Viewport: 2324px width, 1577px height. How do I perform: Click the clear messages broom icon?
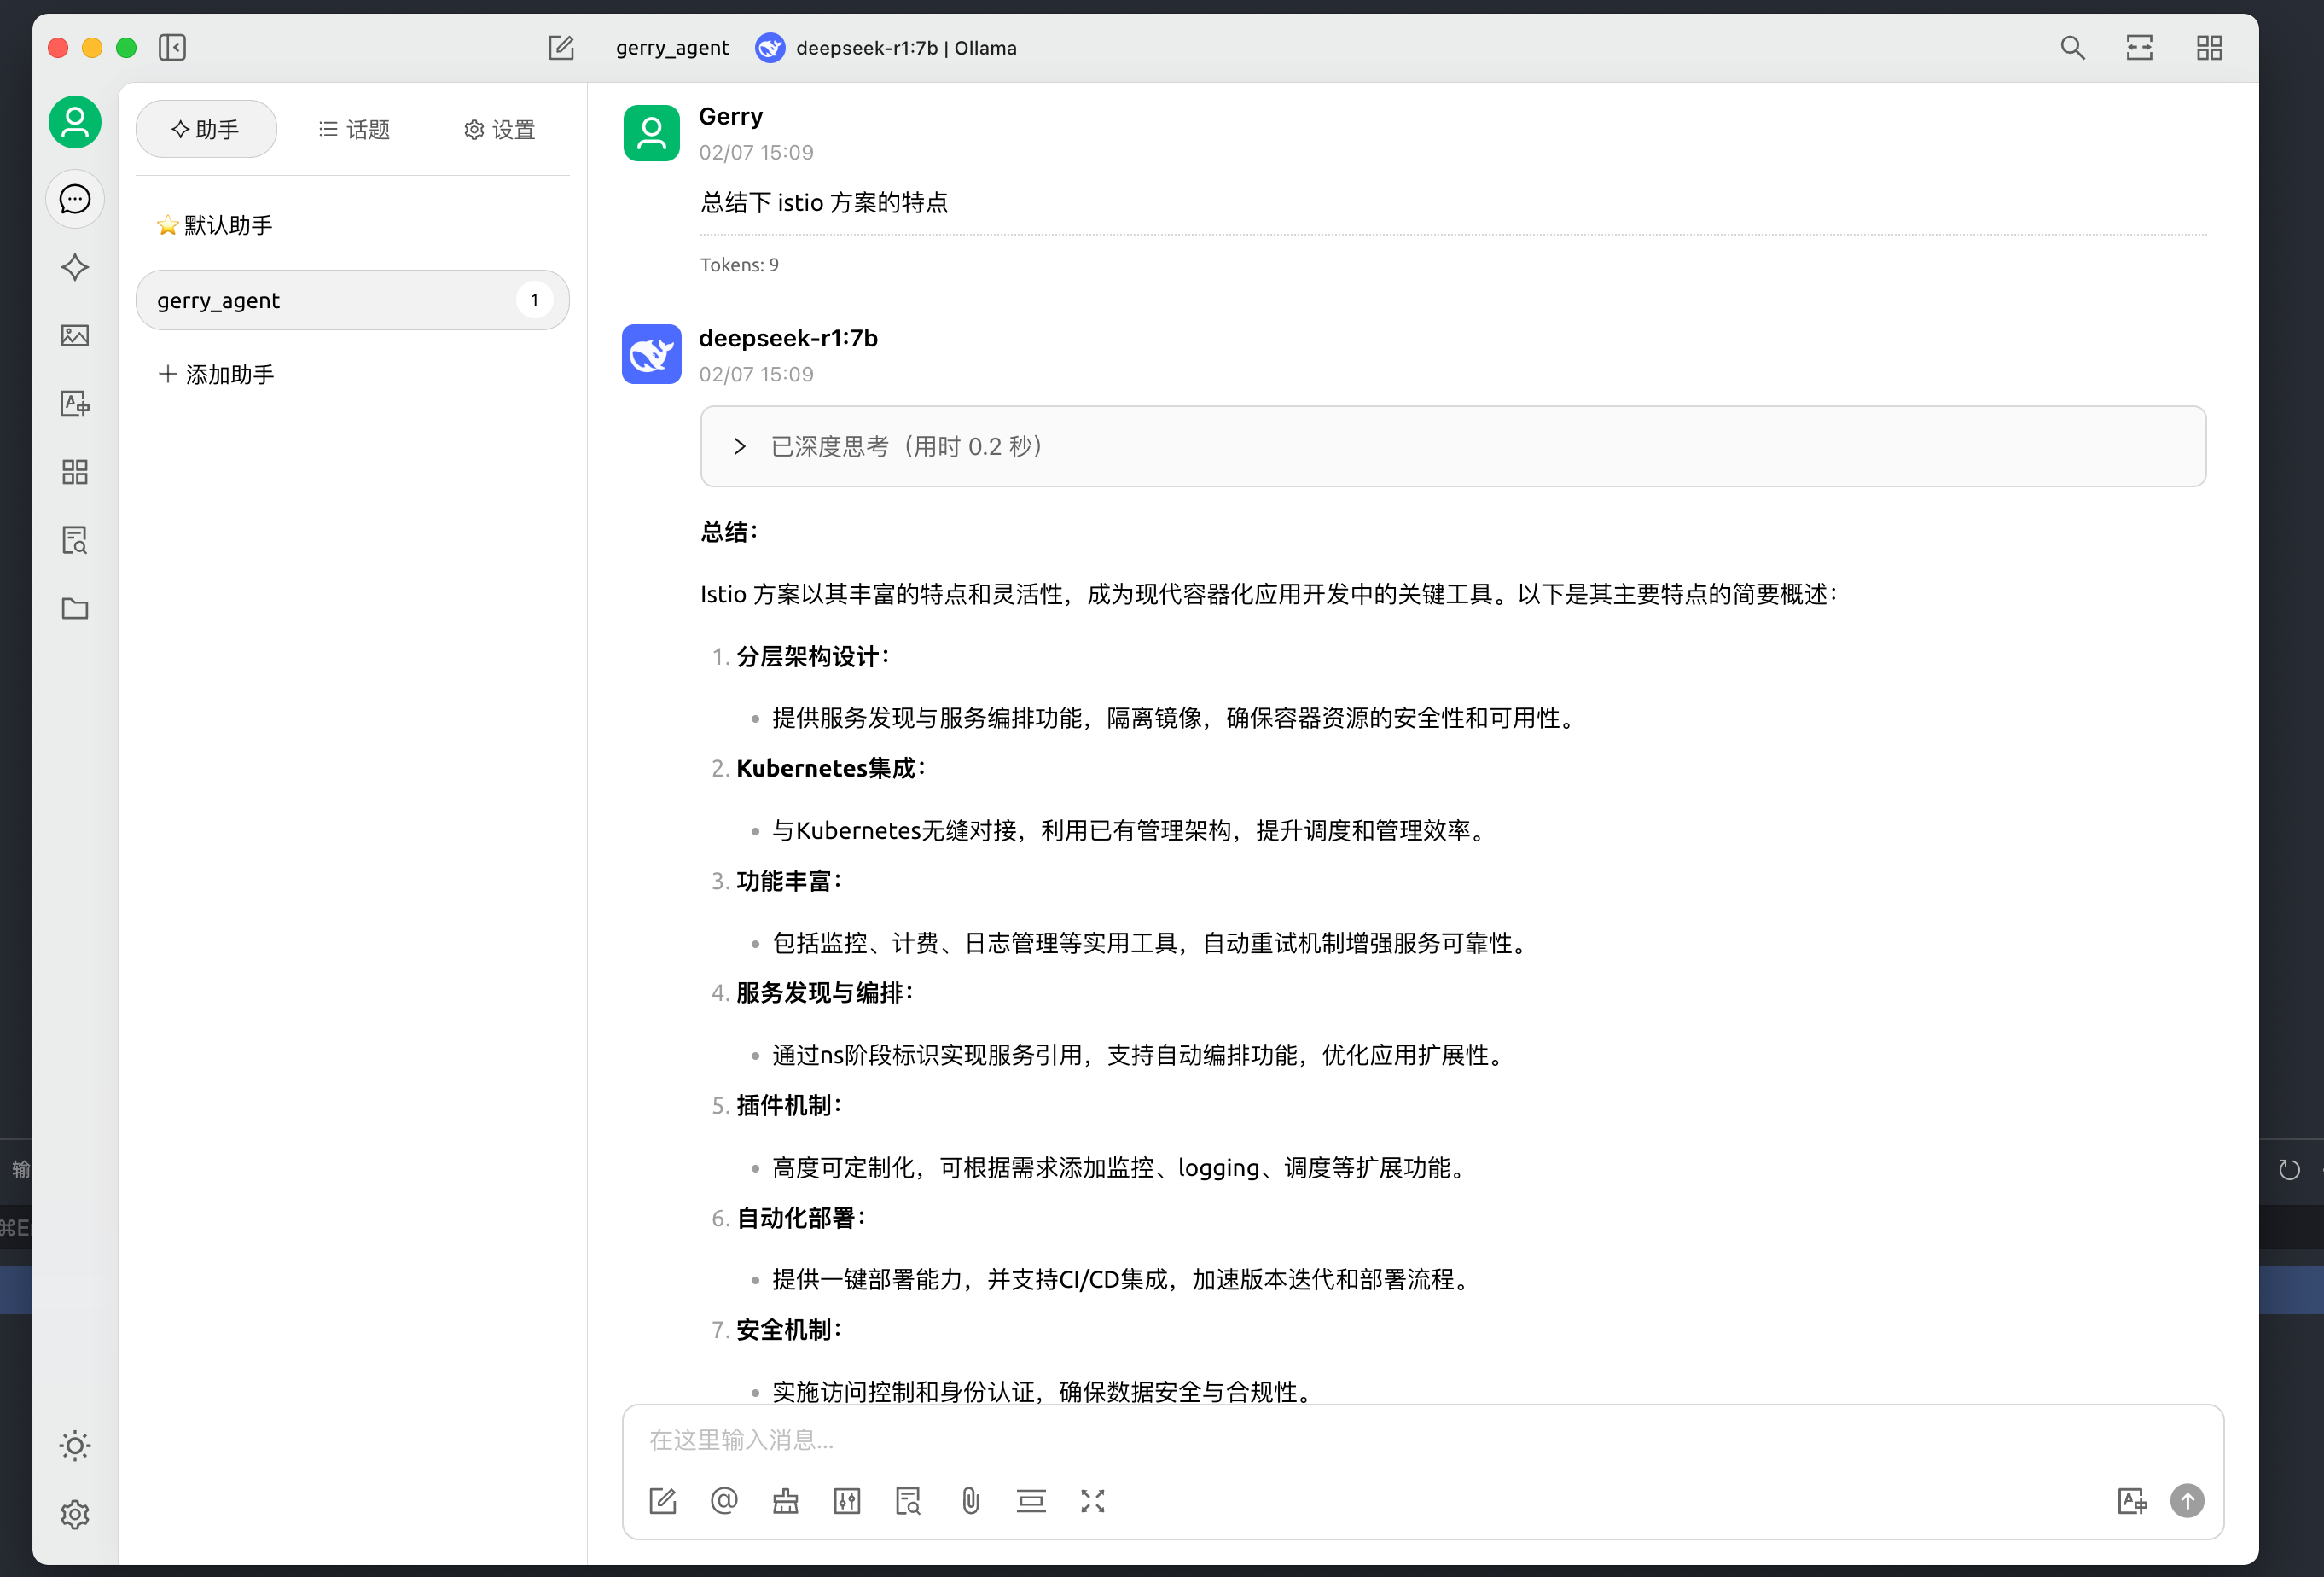[x=786, y=1501]
